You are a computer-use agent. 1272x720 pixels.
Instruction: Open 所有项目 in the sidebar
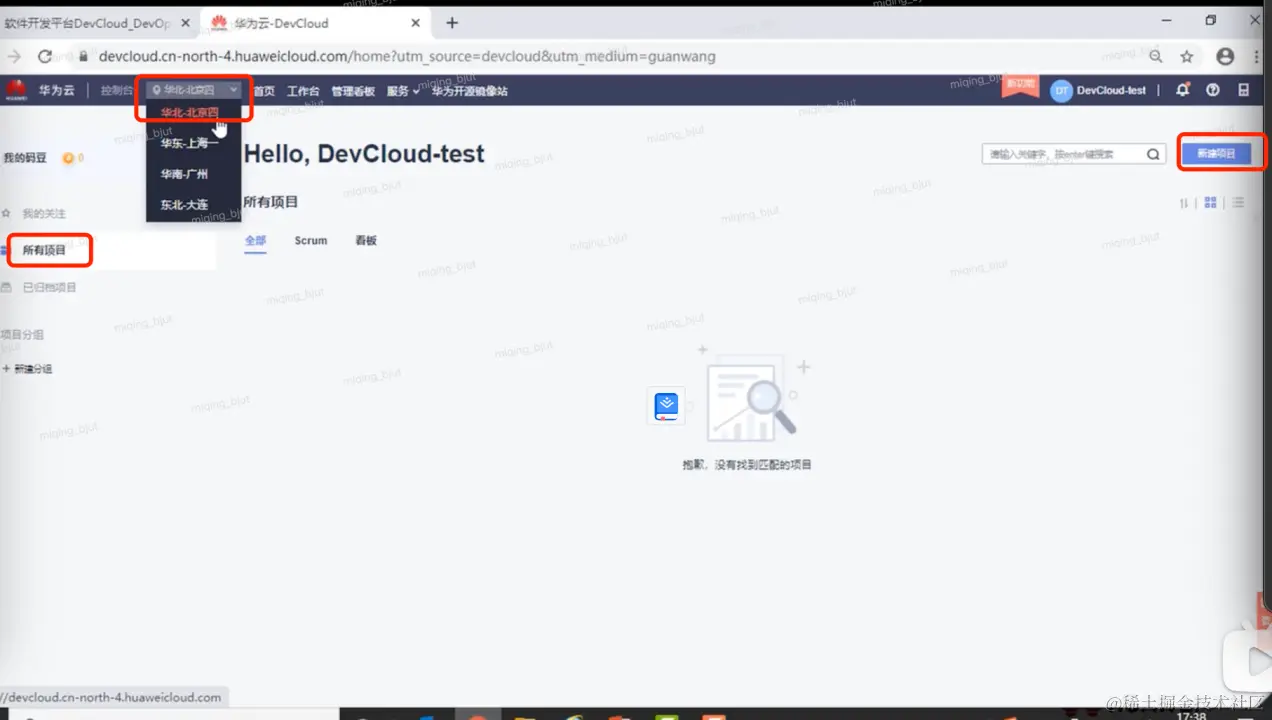44,250
